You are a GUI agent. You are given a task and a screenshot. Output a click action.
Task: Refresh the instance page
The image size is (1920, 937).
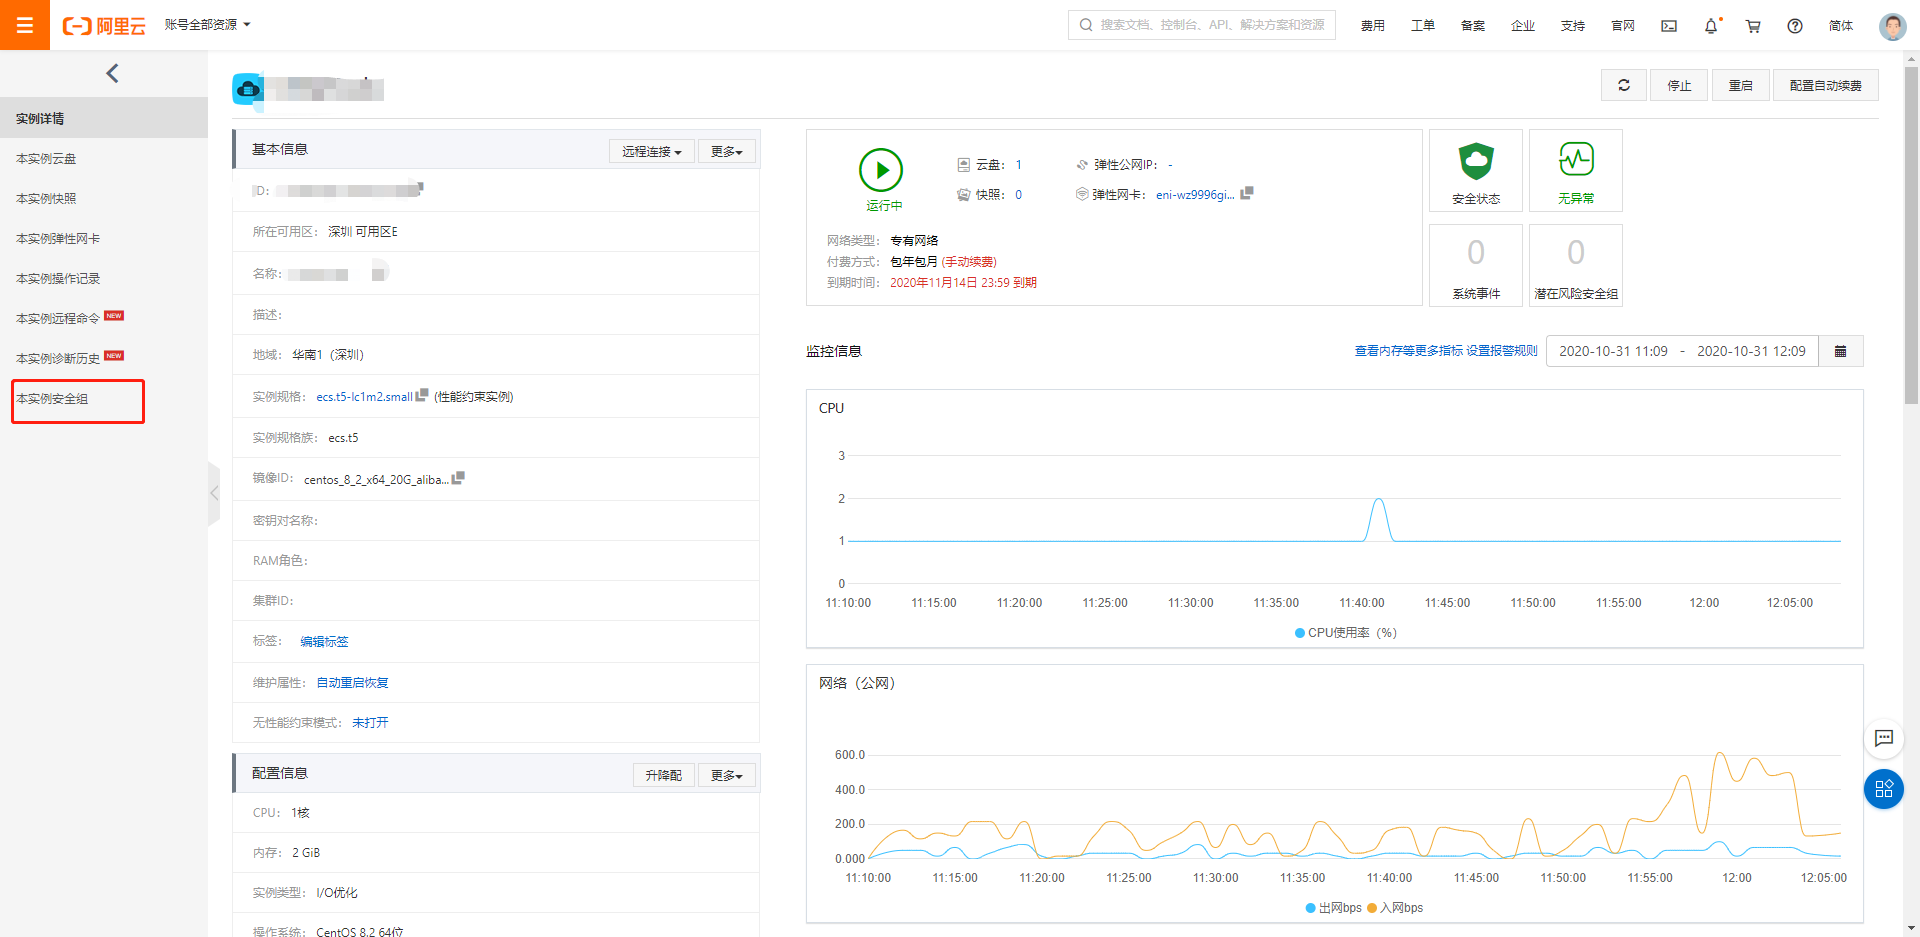click(1623, 85)
